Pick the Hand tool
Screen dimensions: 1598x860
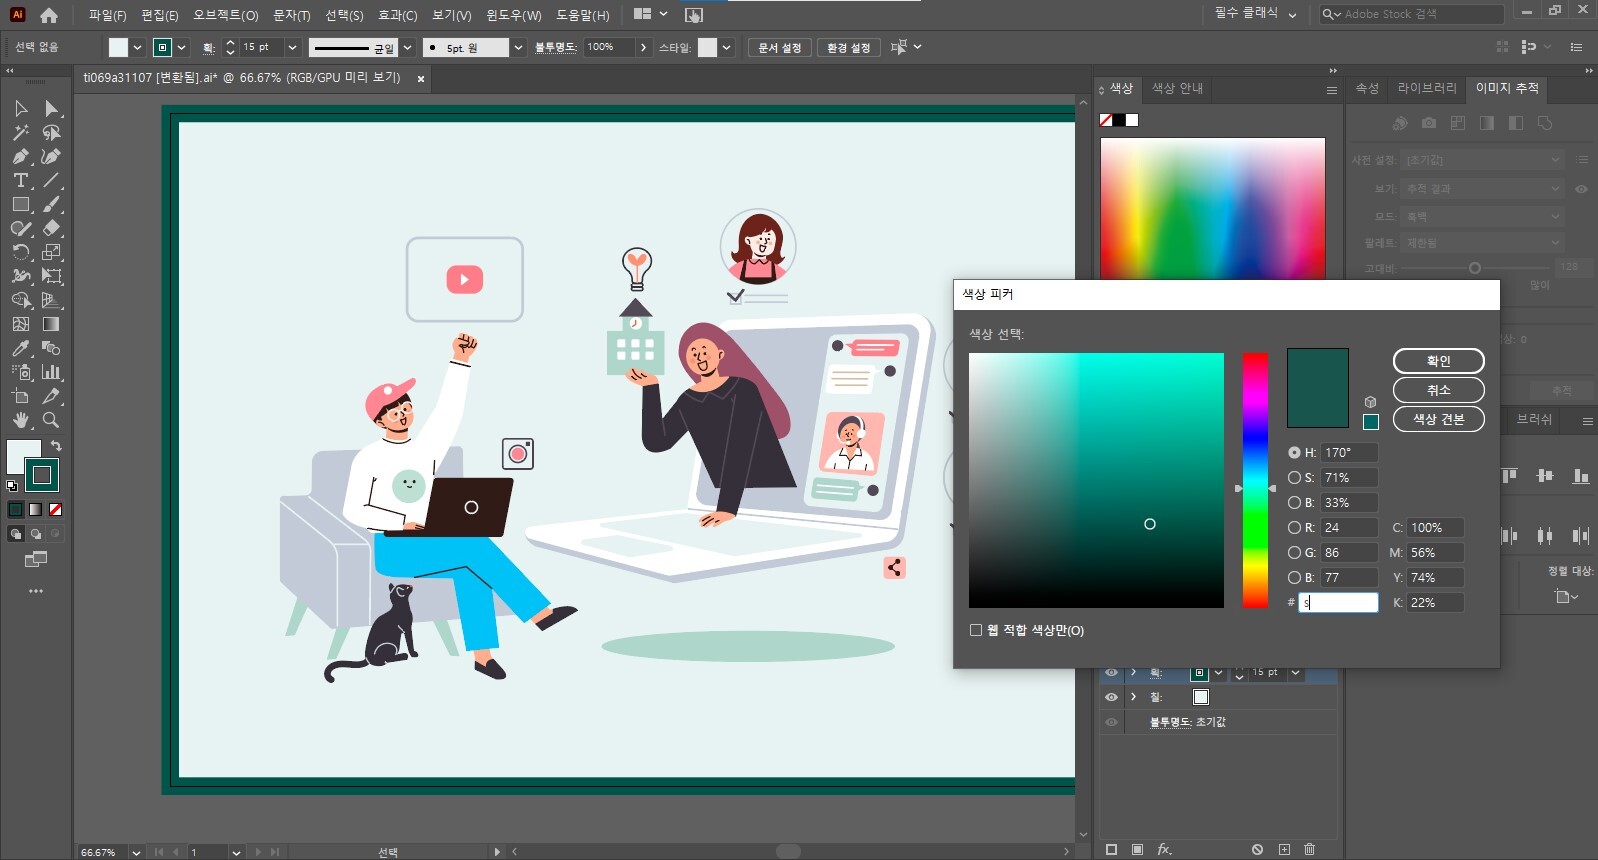(x=20, y=421)
